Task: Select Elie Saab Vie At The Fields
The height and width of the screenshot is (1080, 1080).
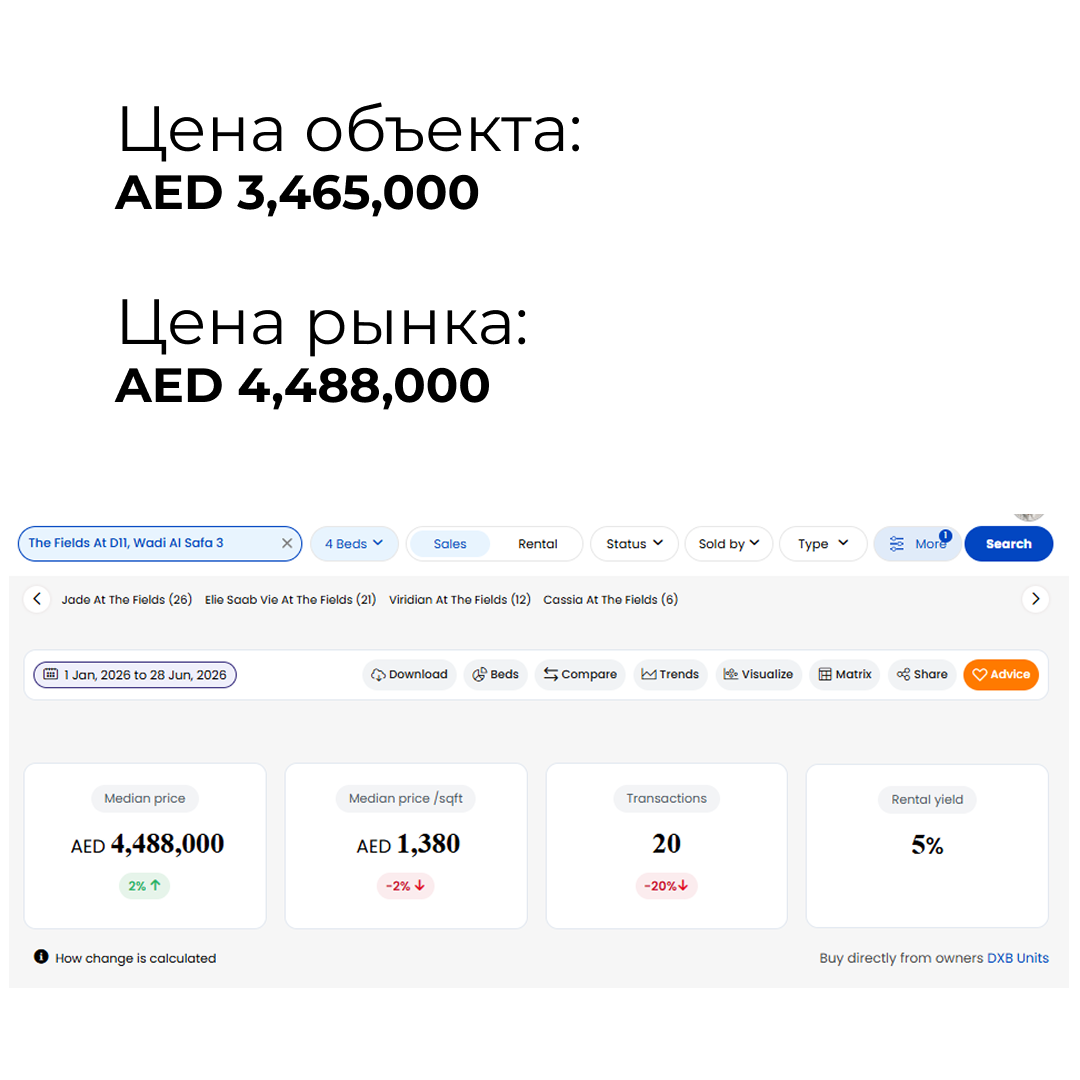Action: tap(290, 599)
